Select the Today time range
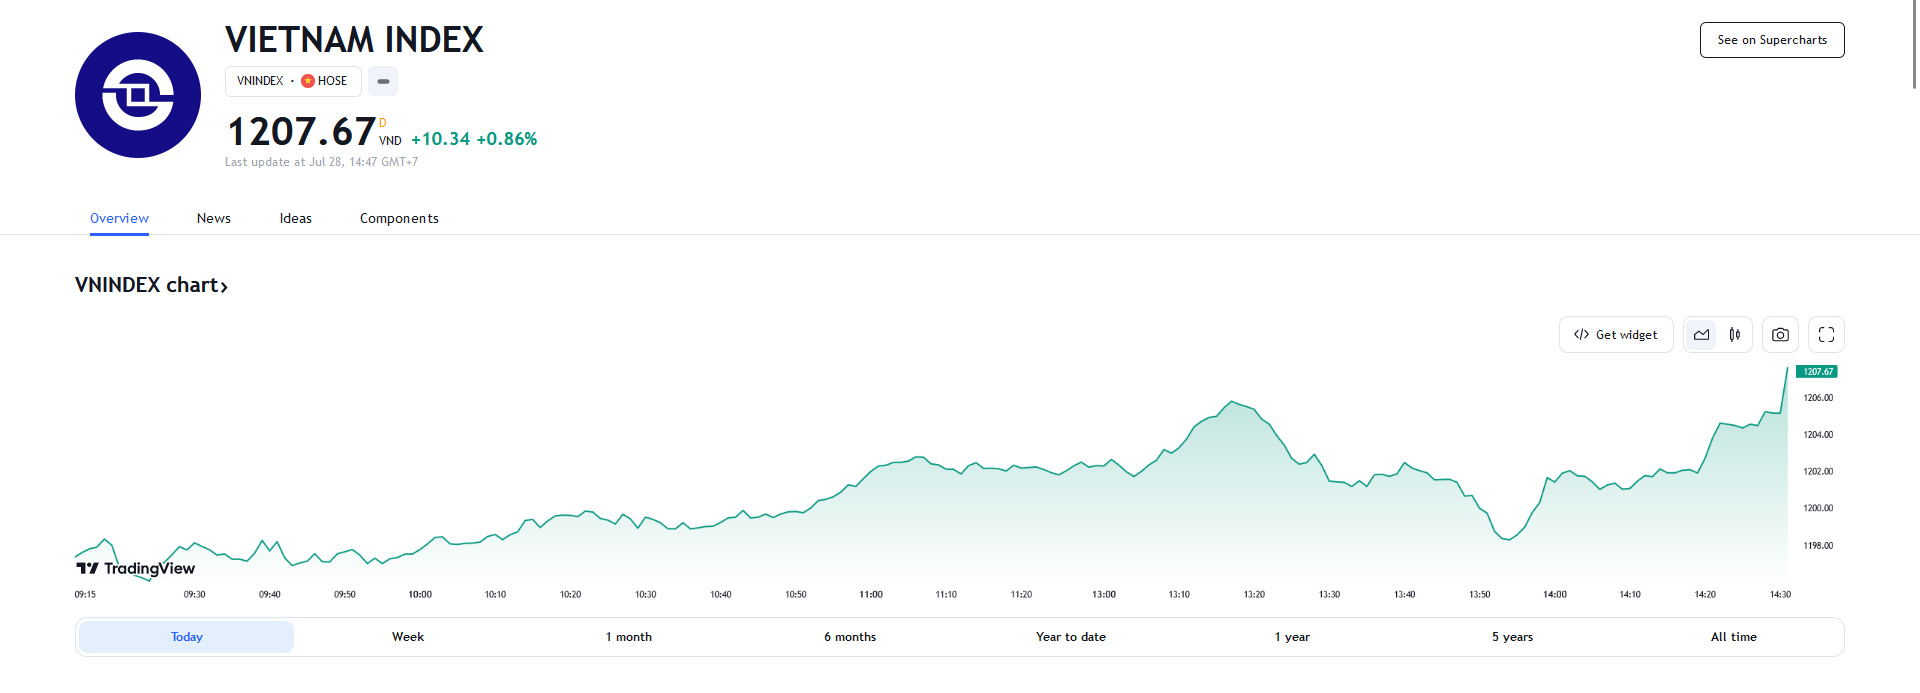 coord(187,637)
